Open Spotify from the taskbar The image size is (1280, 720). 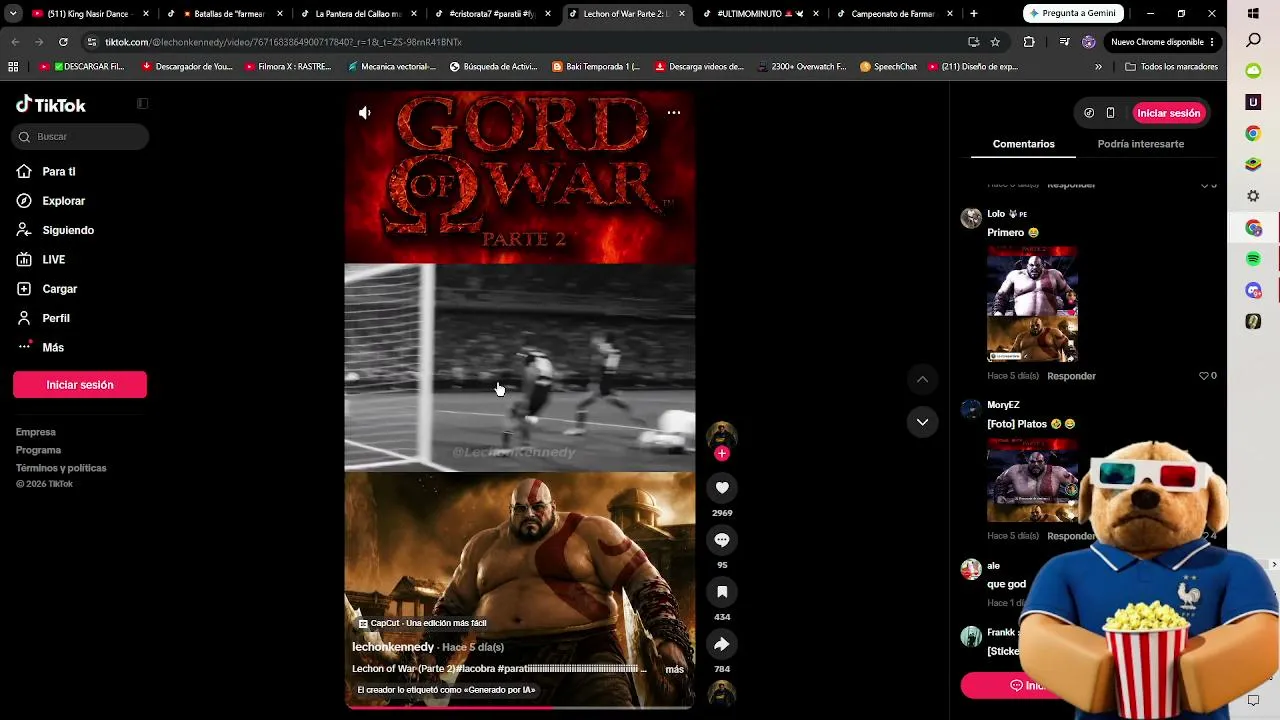pos(1253,259)
